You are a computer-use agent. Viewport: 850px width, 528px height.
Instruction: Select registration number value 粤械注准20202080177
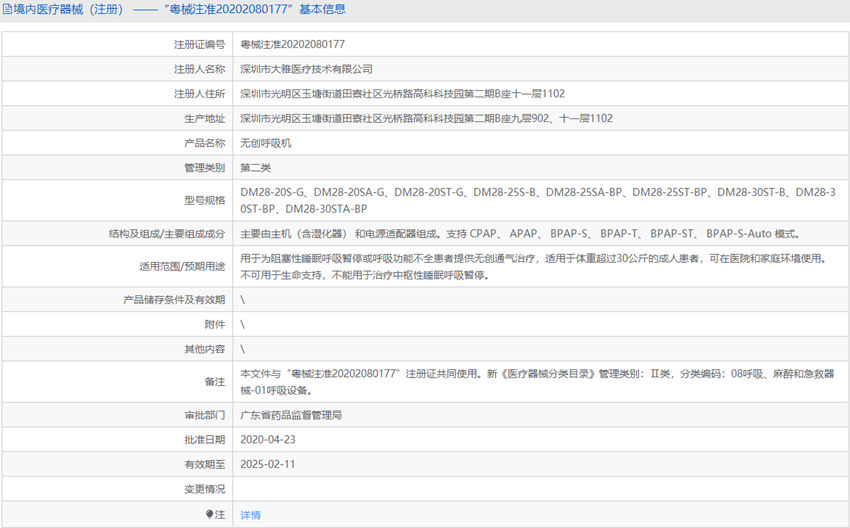click(293, 44)
